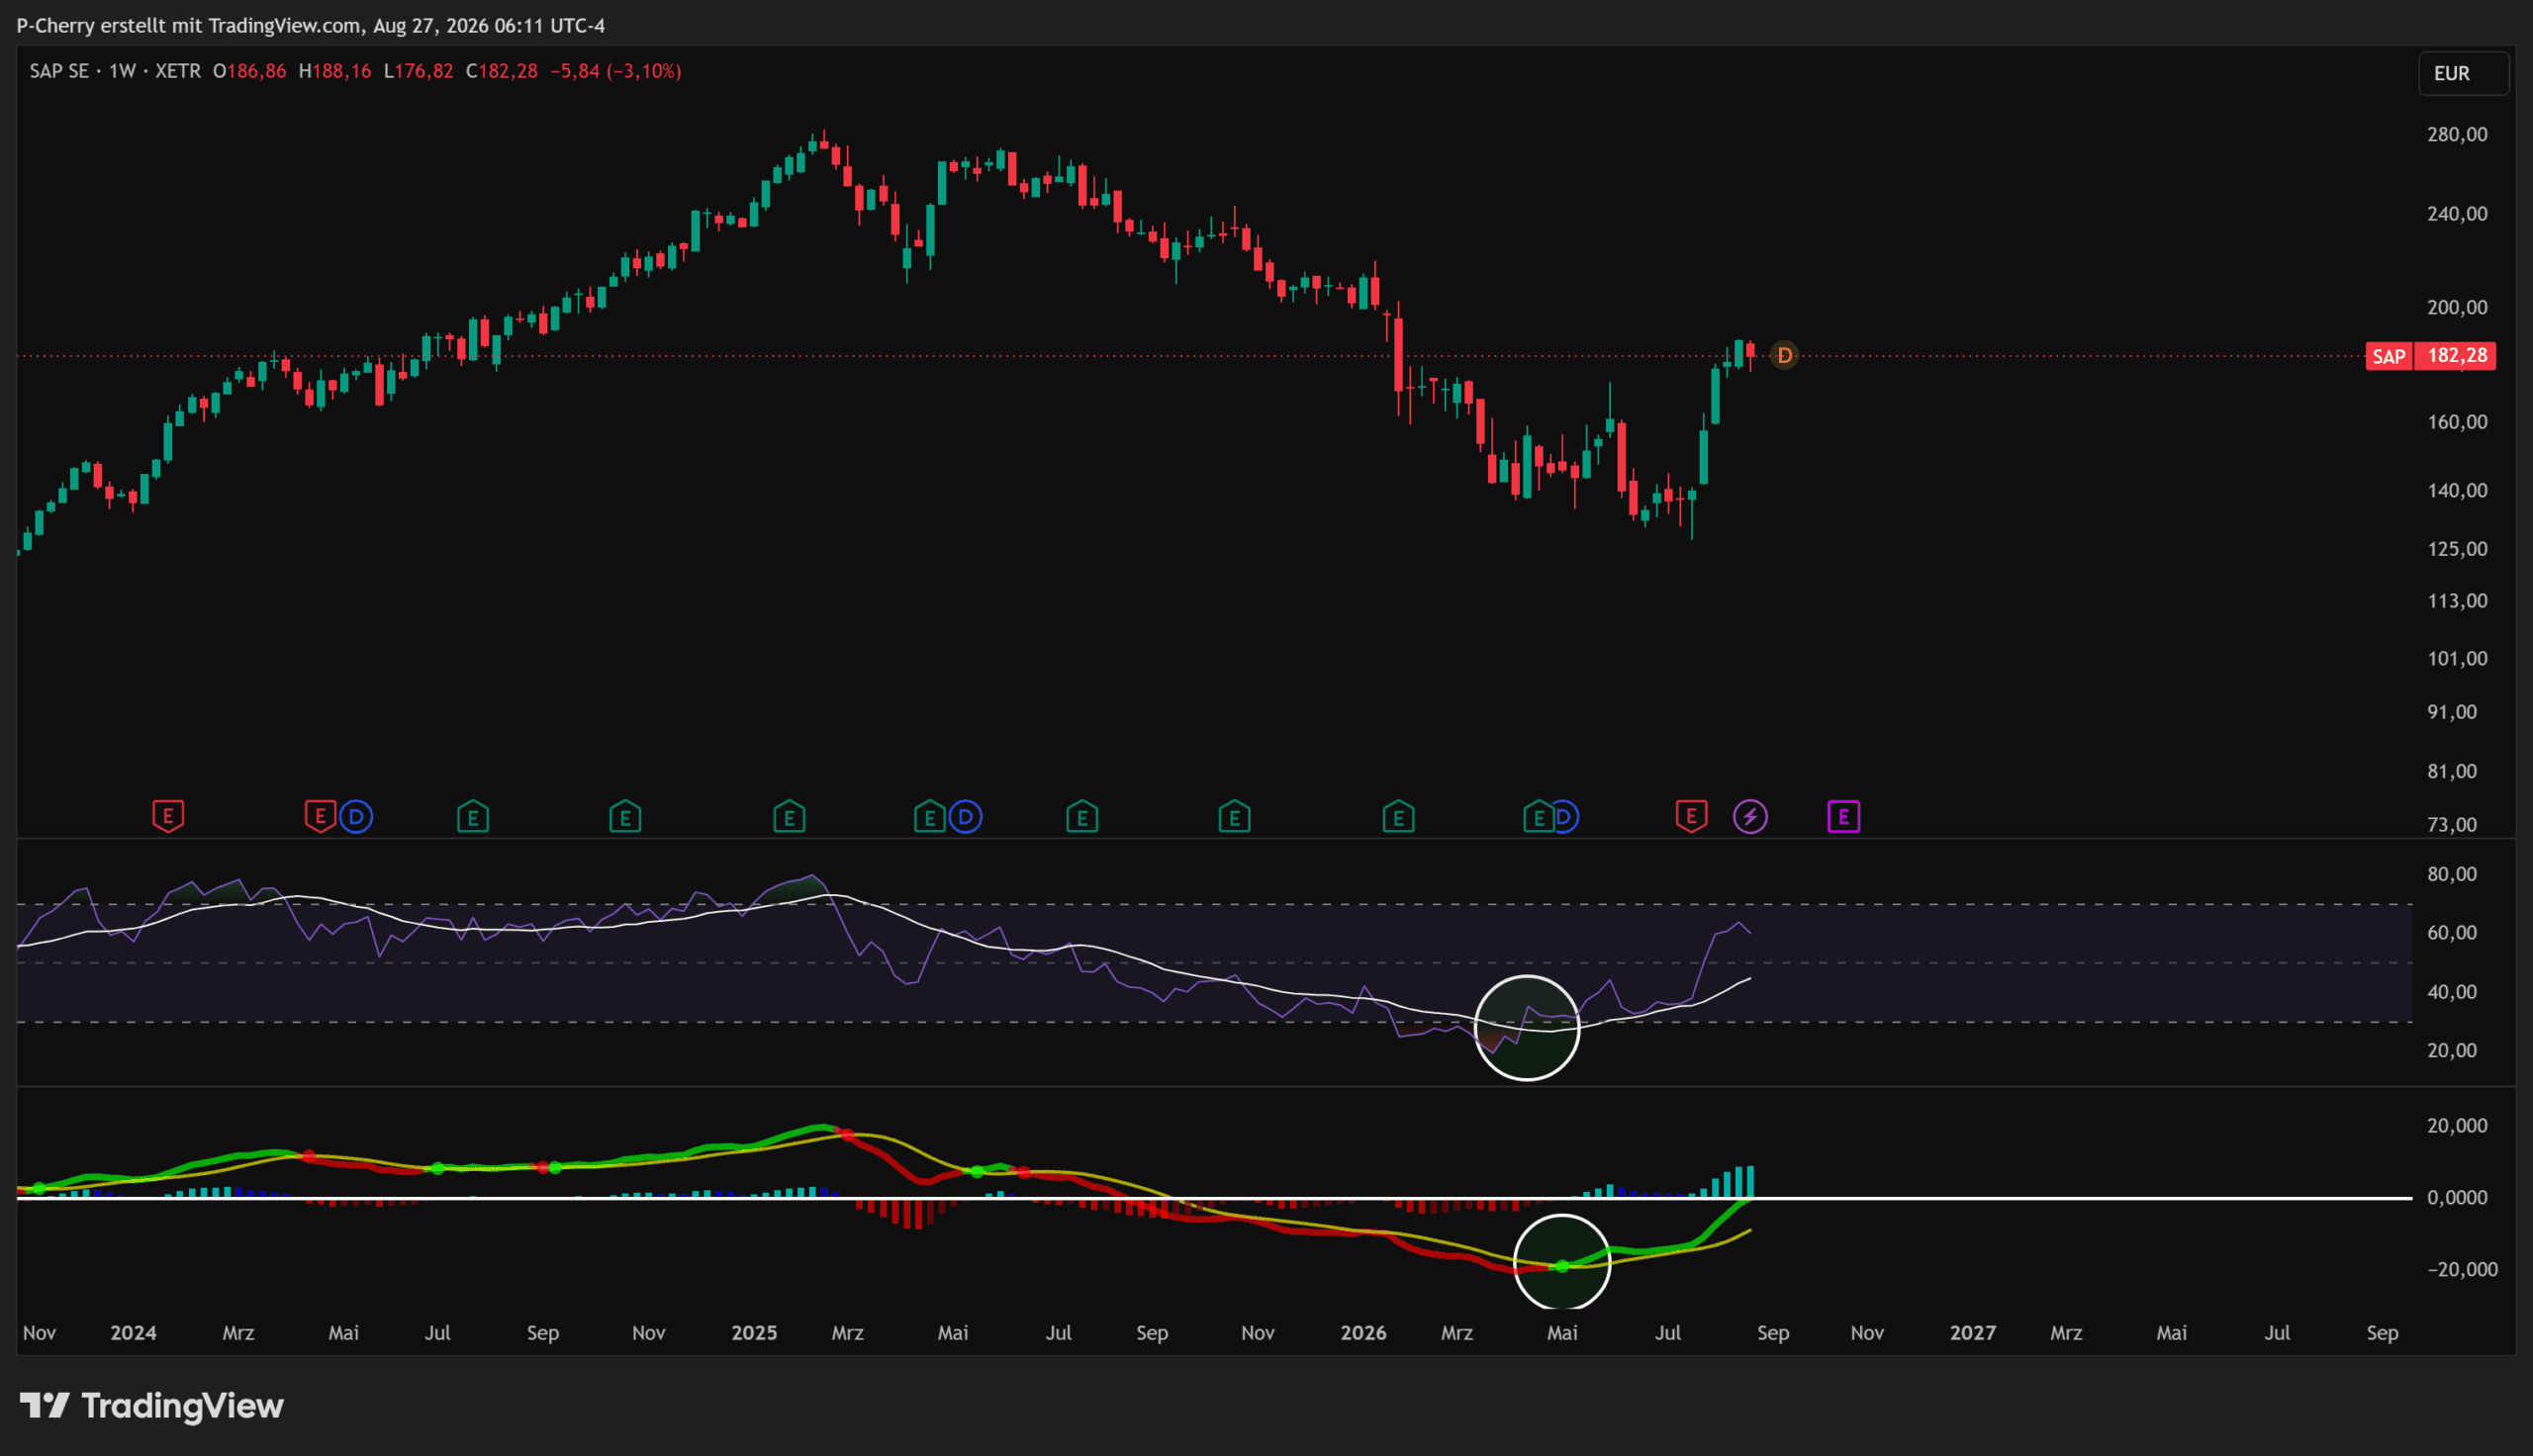Click the earnings marker of October 2025

pos(1235,817)
